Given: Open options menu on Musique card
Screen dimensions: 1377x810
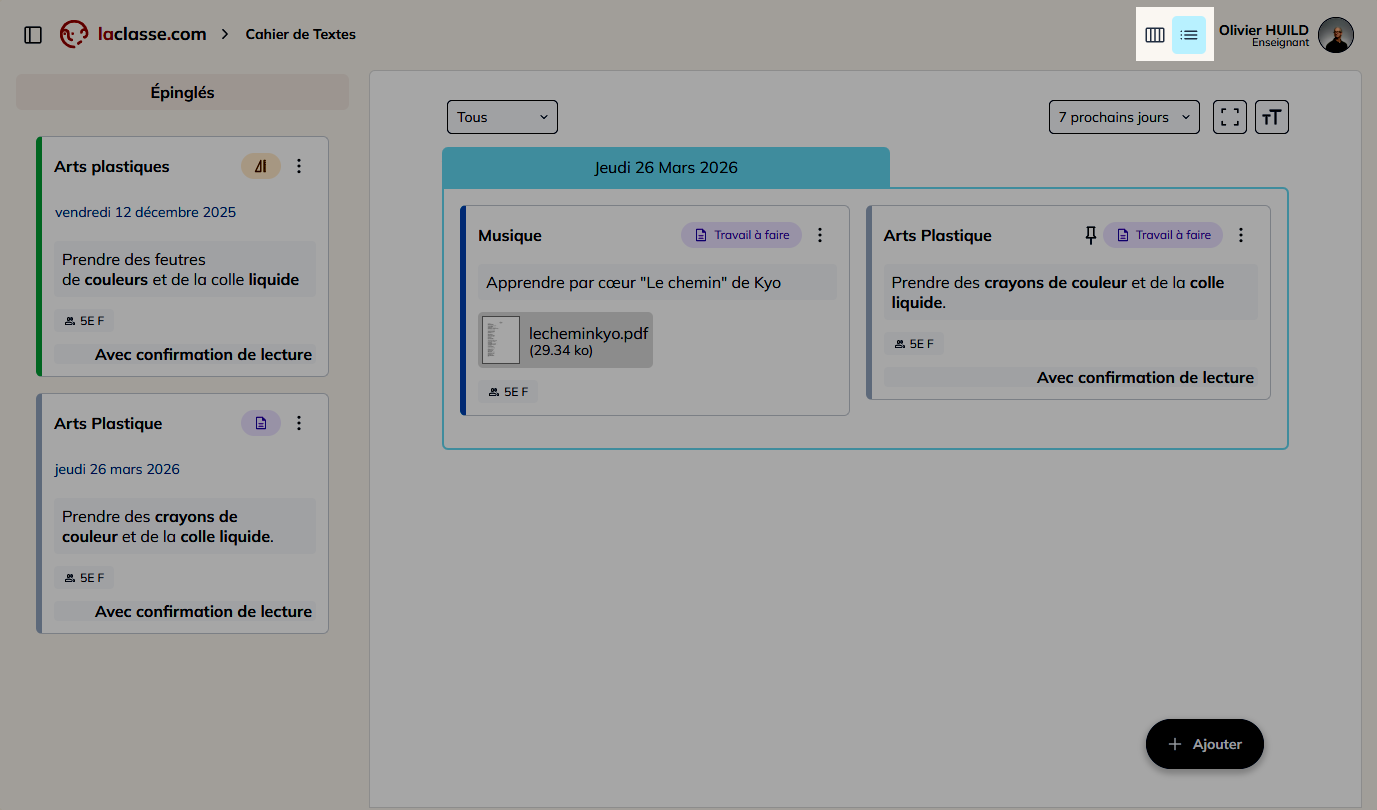Looking at the screenshot, I should [820, 235].
